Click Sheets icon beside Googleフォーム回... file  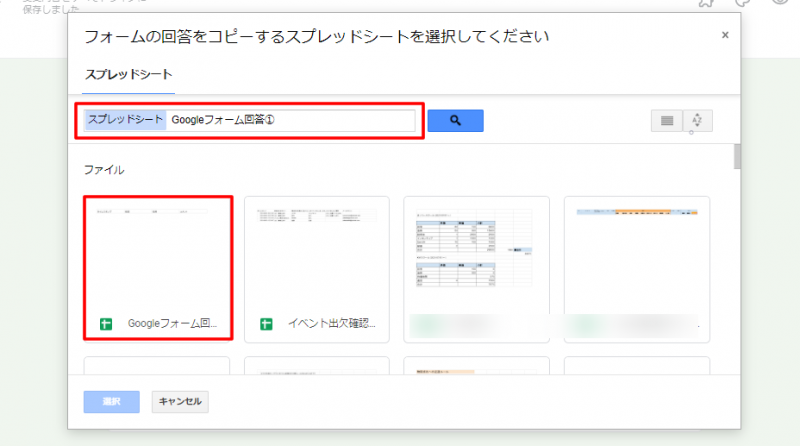pyautogui.click(x=106, y=325)
